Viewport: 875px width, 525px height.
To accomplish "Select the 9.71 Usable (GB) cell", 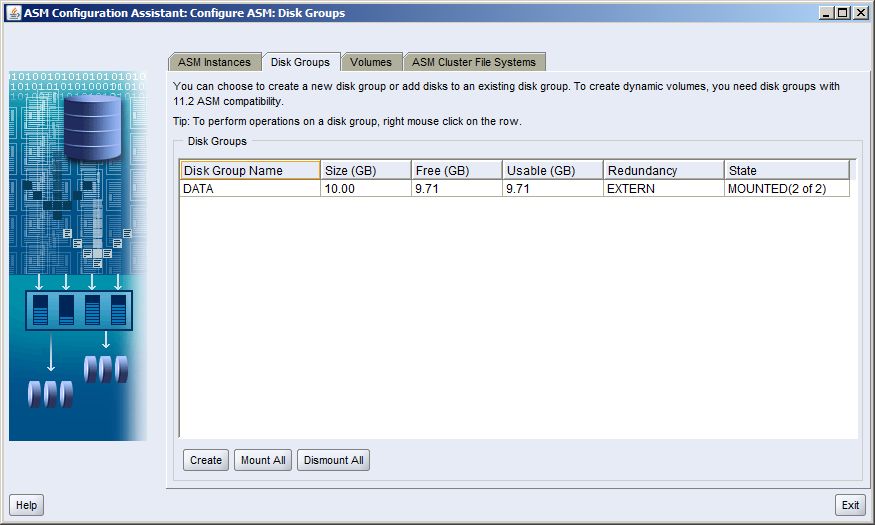I will click(553, 189).
